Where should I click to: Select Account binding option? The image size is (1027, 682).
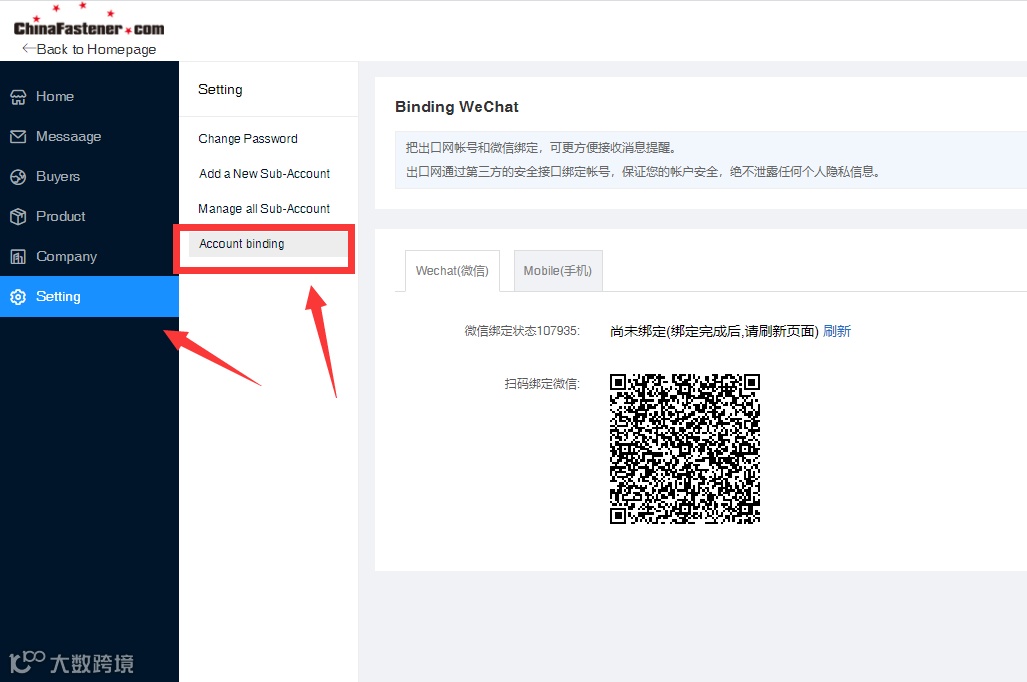point(269,244)
